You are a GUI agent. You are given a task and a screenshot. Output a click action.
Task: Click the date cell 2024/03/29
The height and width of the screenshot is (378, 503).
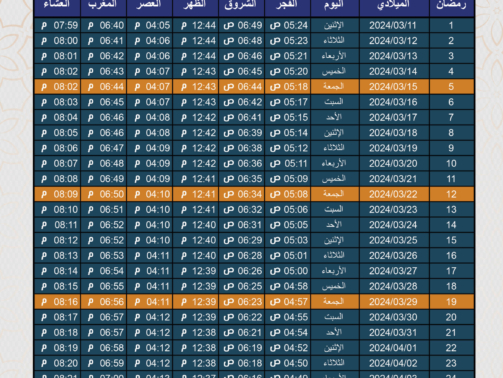pyautogui.click(x=394, y=302)
